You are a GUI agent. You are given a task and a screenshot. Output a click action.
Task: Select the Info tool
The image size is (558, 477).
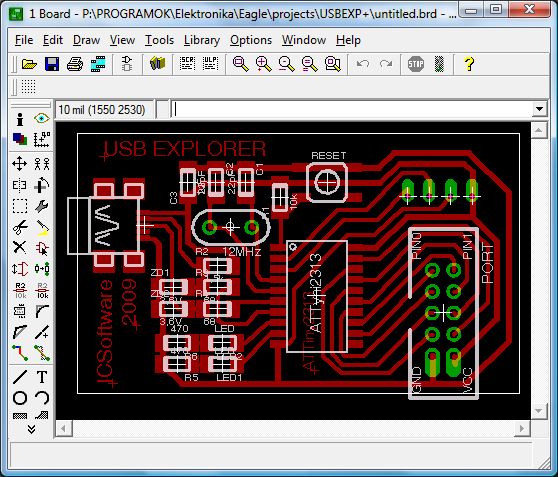pos(20,119)
